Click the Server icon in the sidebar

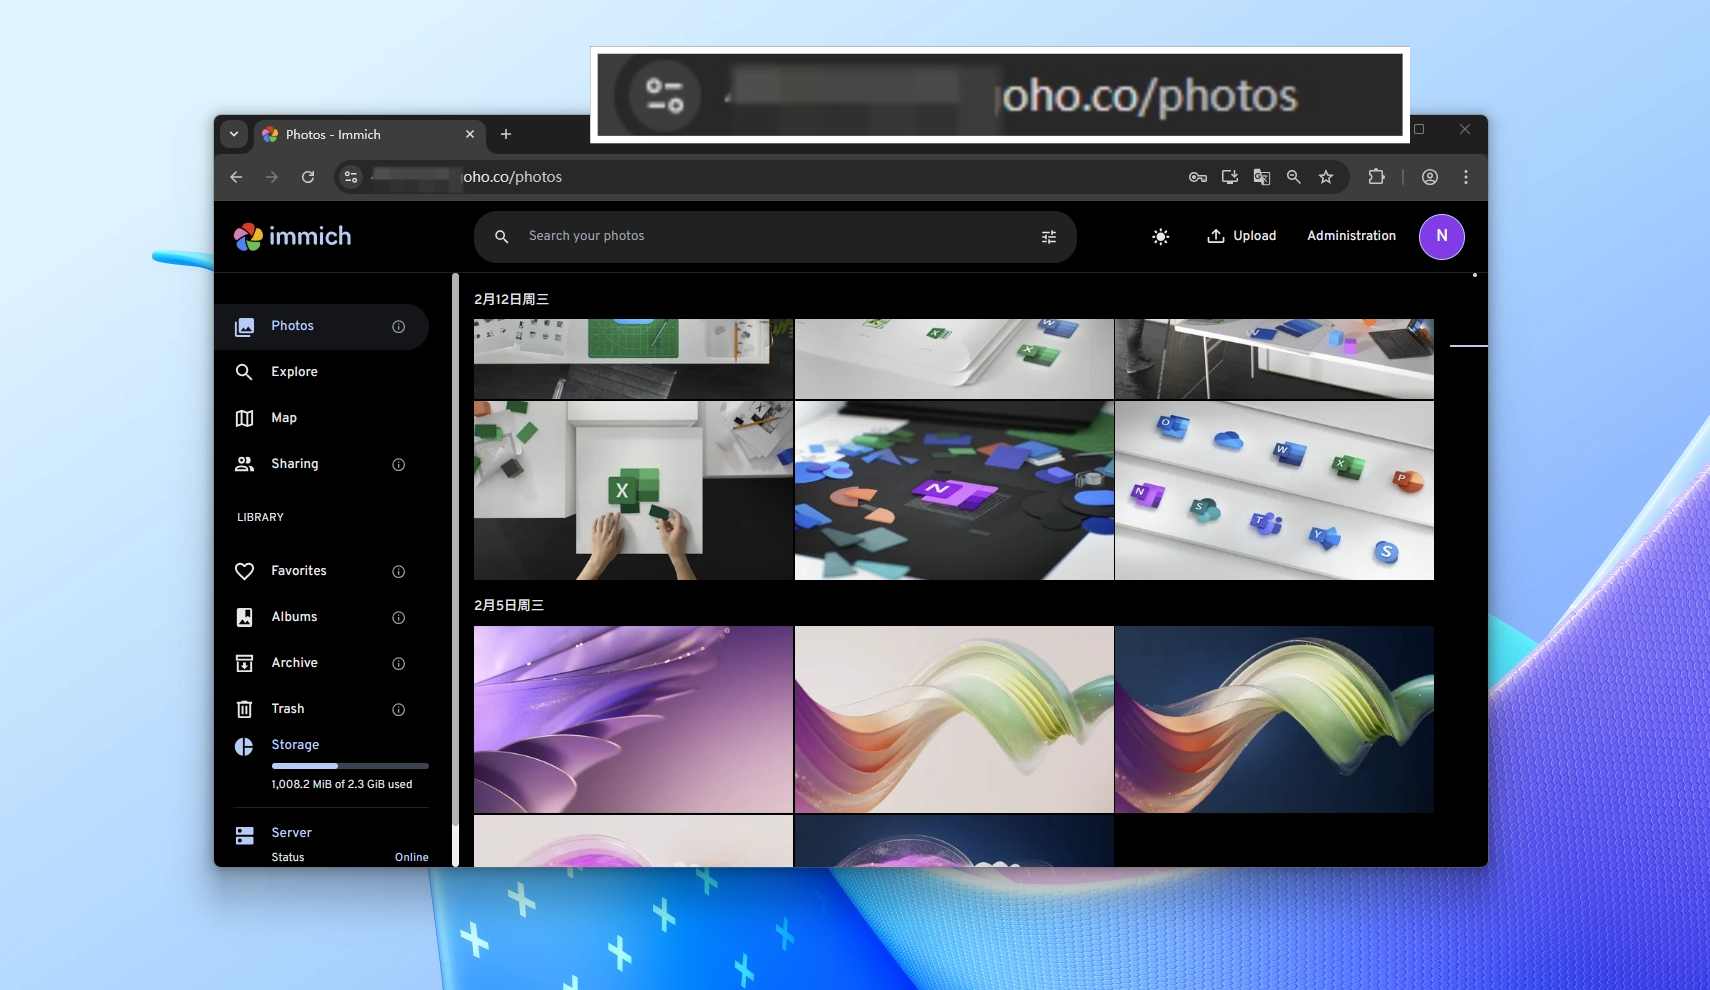point(244,836)
